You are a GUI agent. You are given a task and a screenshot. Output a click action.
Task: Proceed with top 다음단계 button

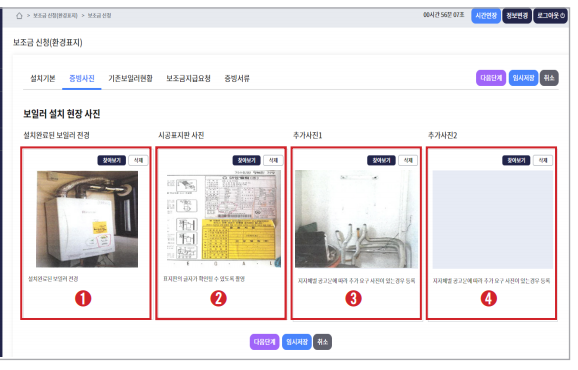point(491,78)
